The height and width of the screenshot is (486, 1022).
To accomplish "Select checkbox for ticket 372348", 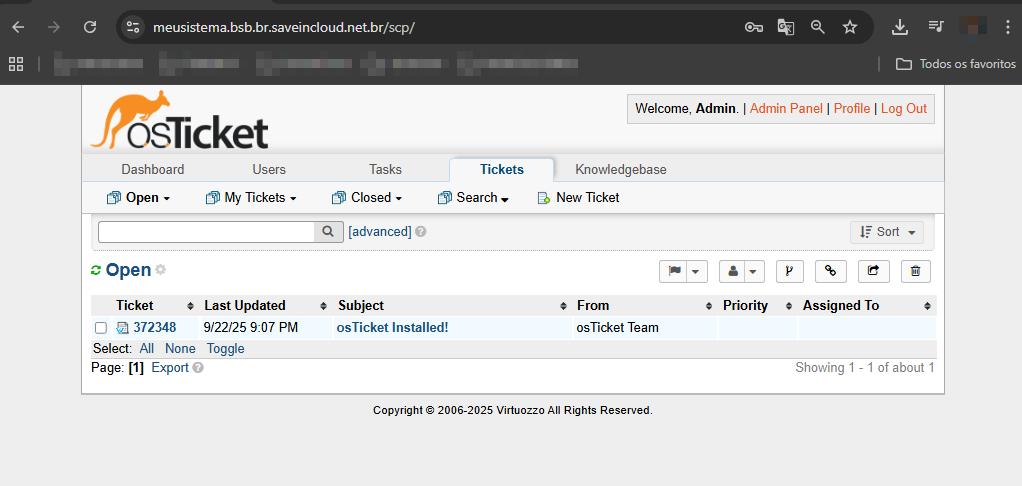I will 101,328.
